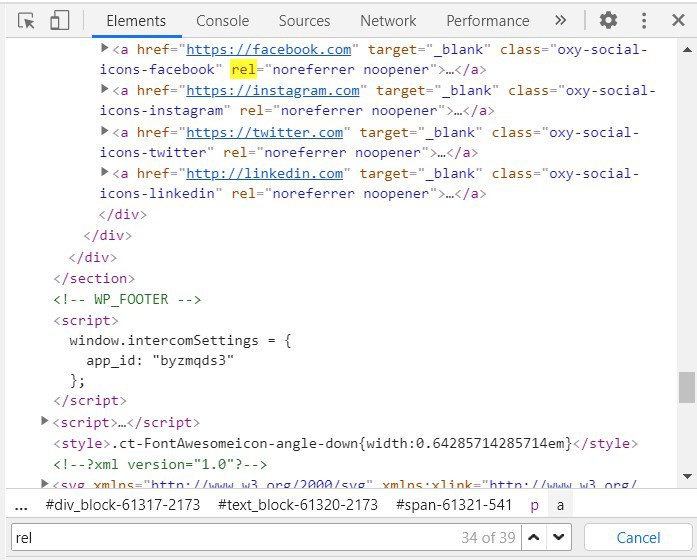Select breadcrumb #div_block-61317-2173
Screen dimensions: 697x560
pos(123,505)
